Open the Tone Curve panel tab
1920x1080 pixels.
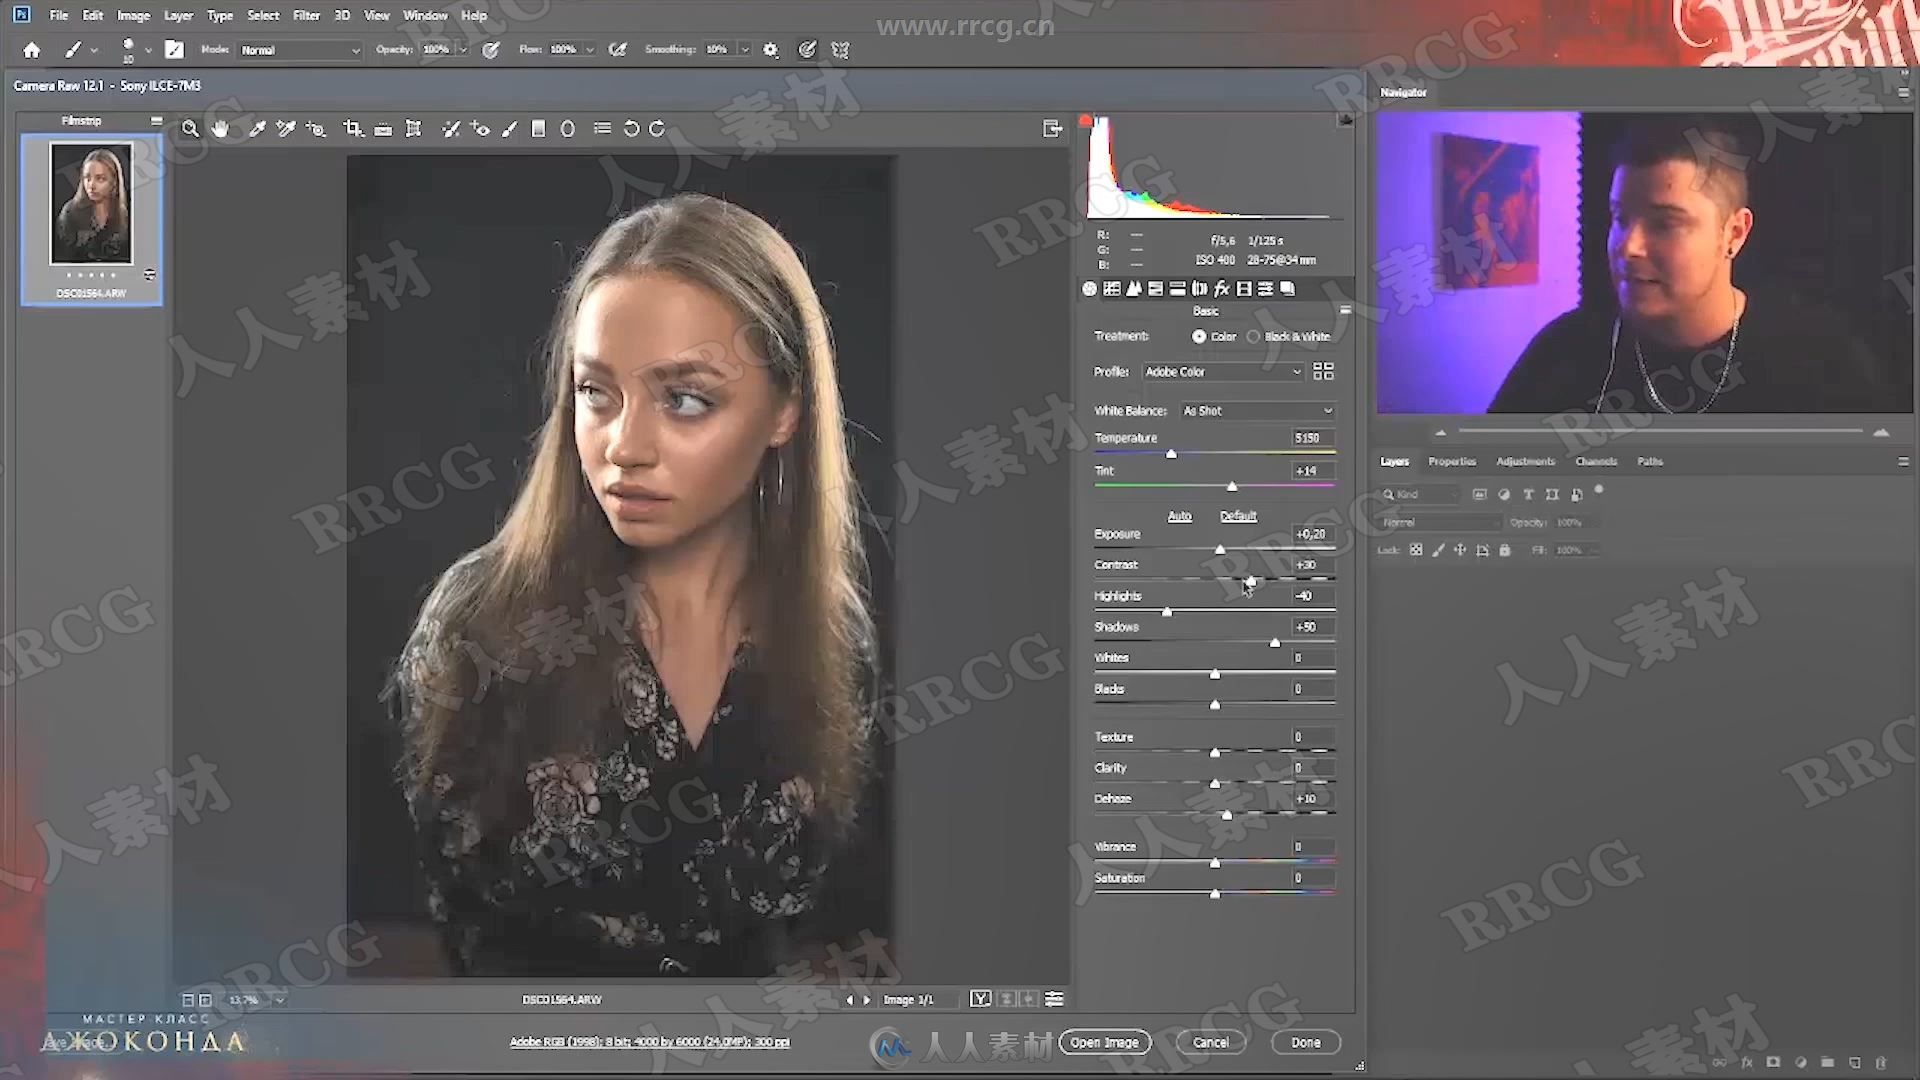pyautogui.click(x=1111, y=289)
